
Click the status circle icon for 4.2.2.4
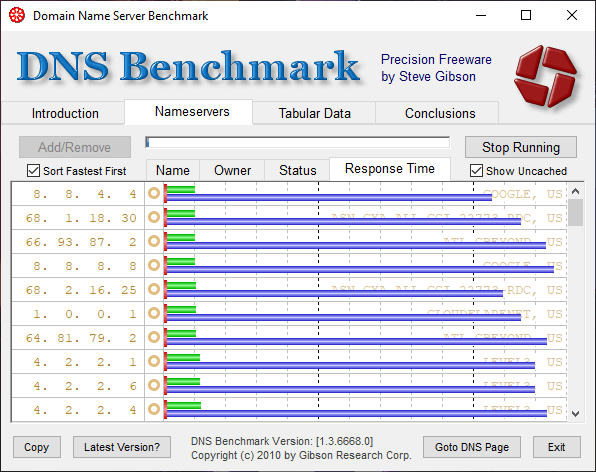[x=154, y=409]
